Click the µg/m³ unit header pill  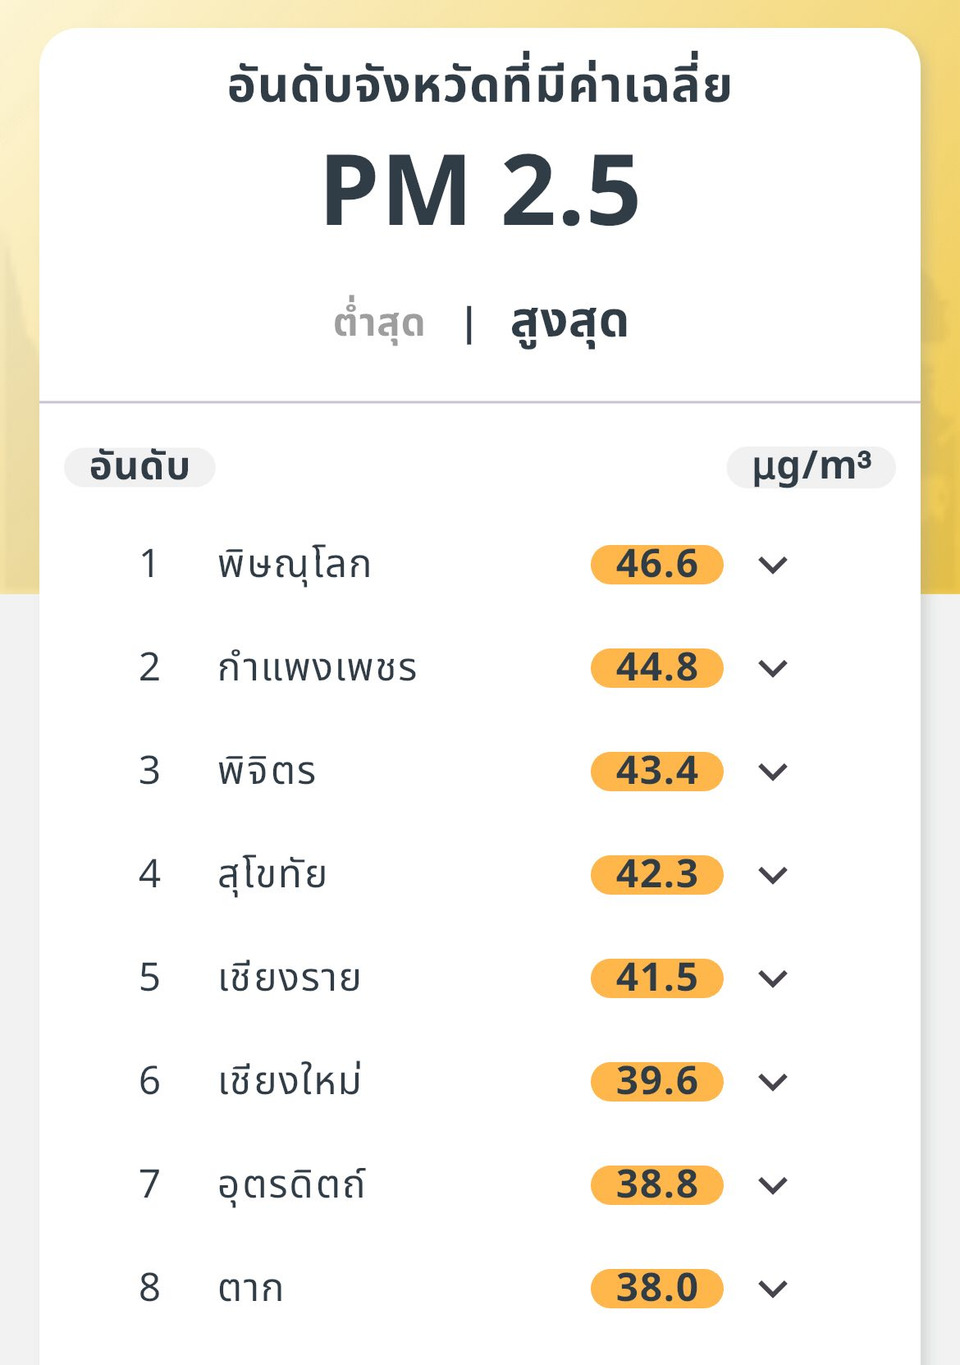pyautogui.click(x=811, y=467)
